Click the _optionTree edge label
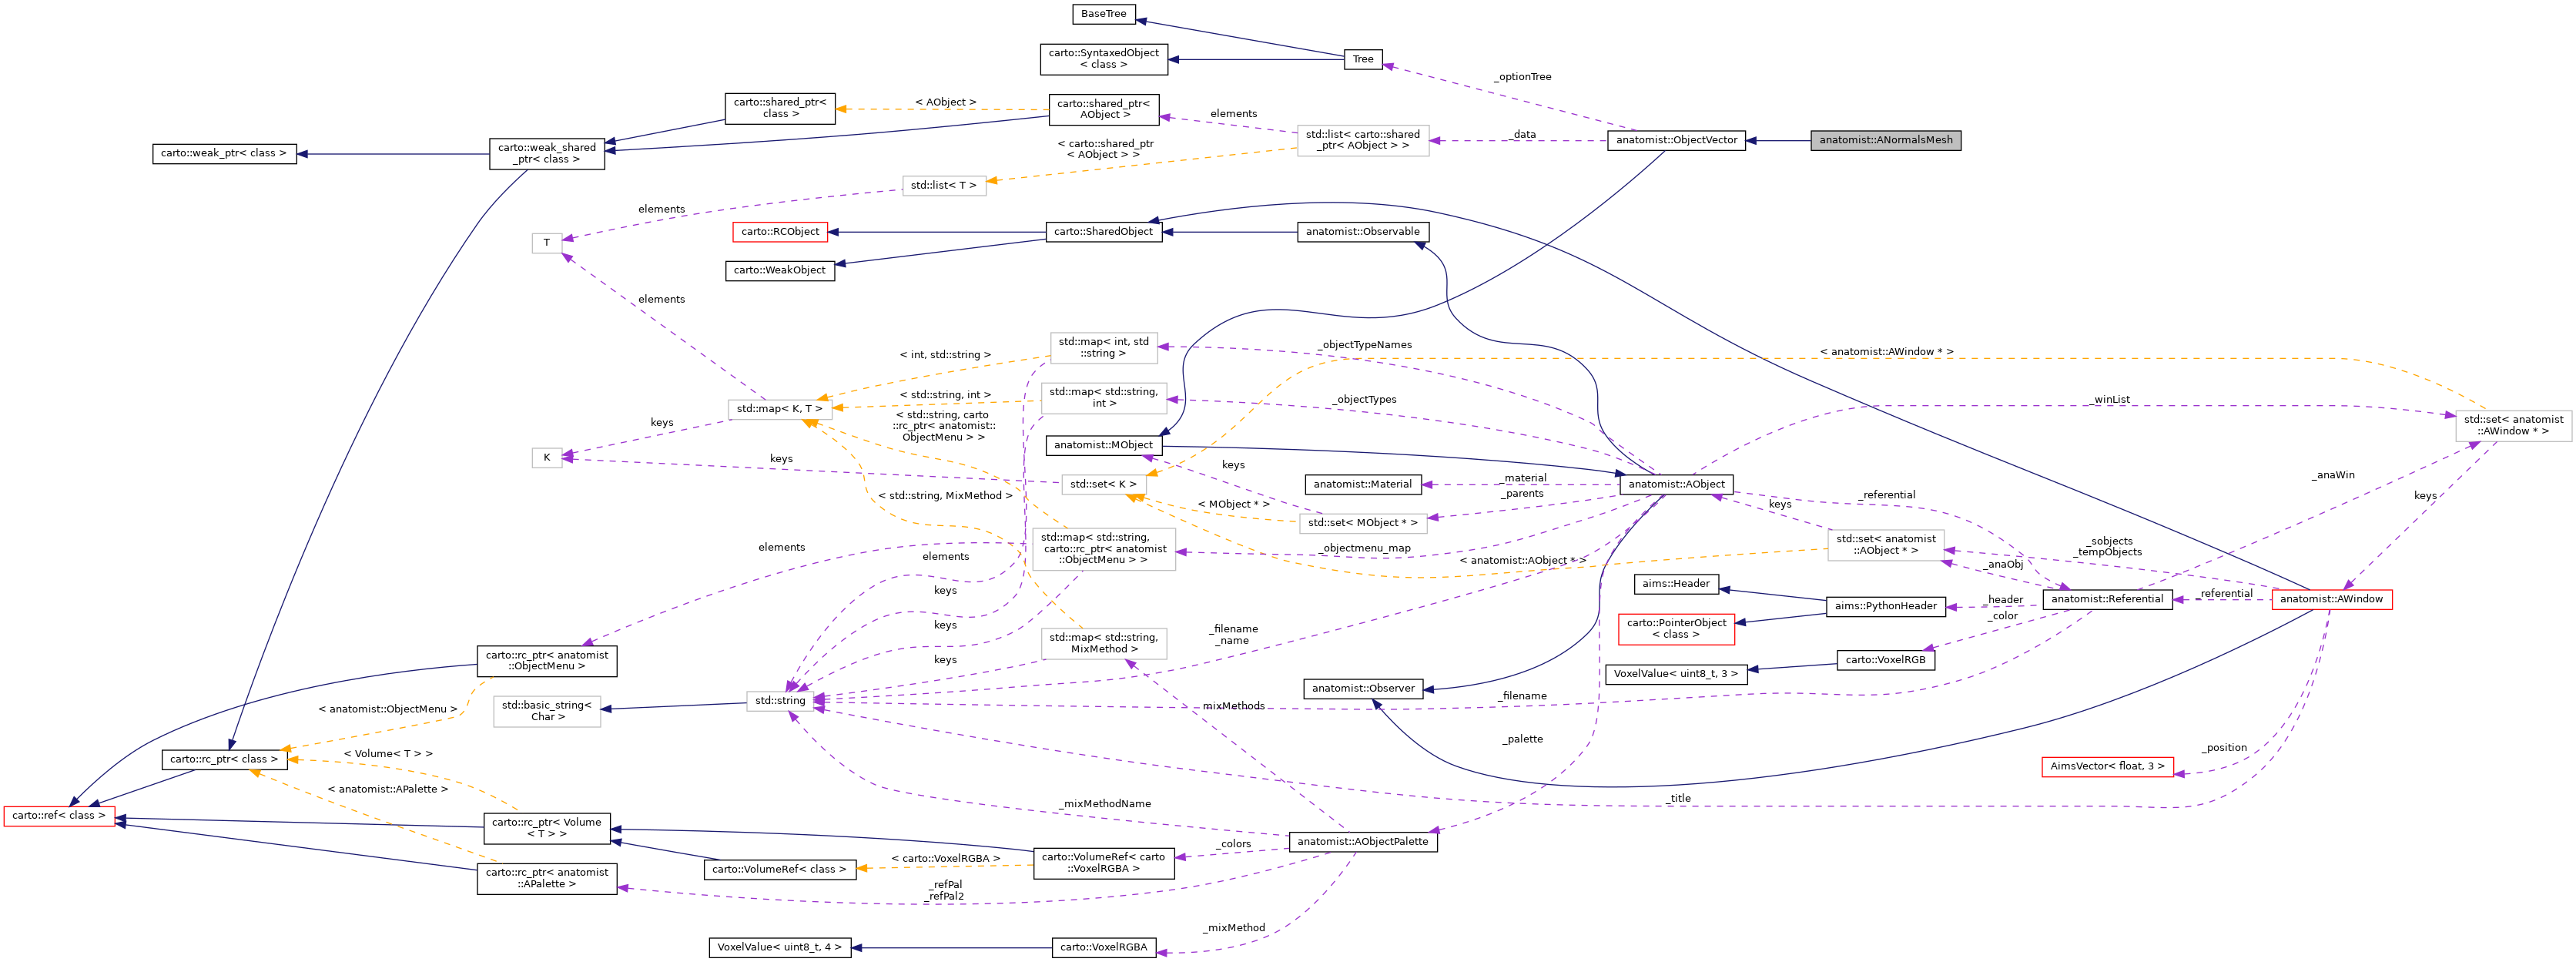 [x=1522, y=77]
